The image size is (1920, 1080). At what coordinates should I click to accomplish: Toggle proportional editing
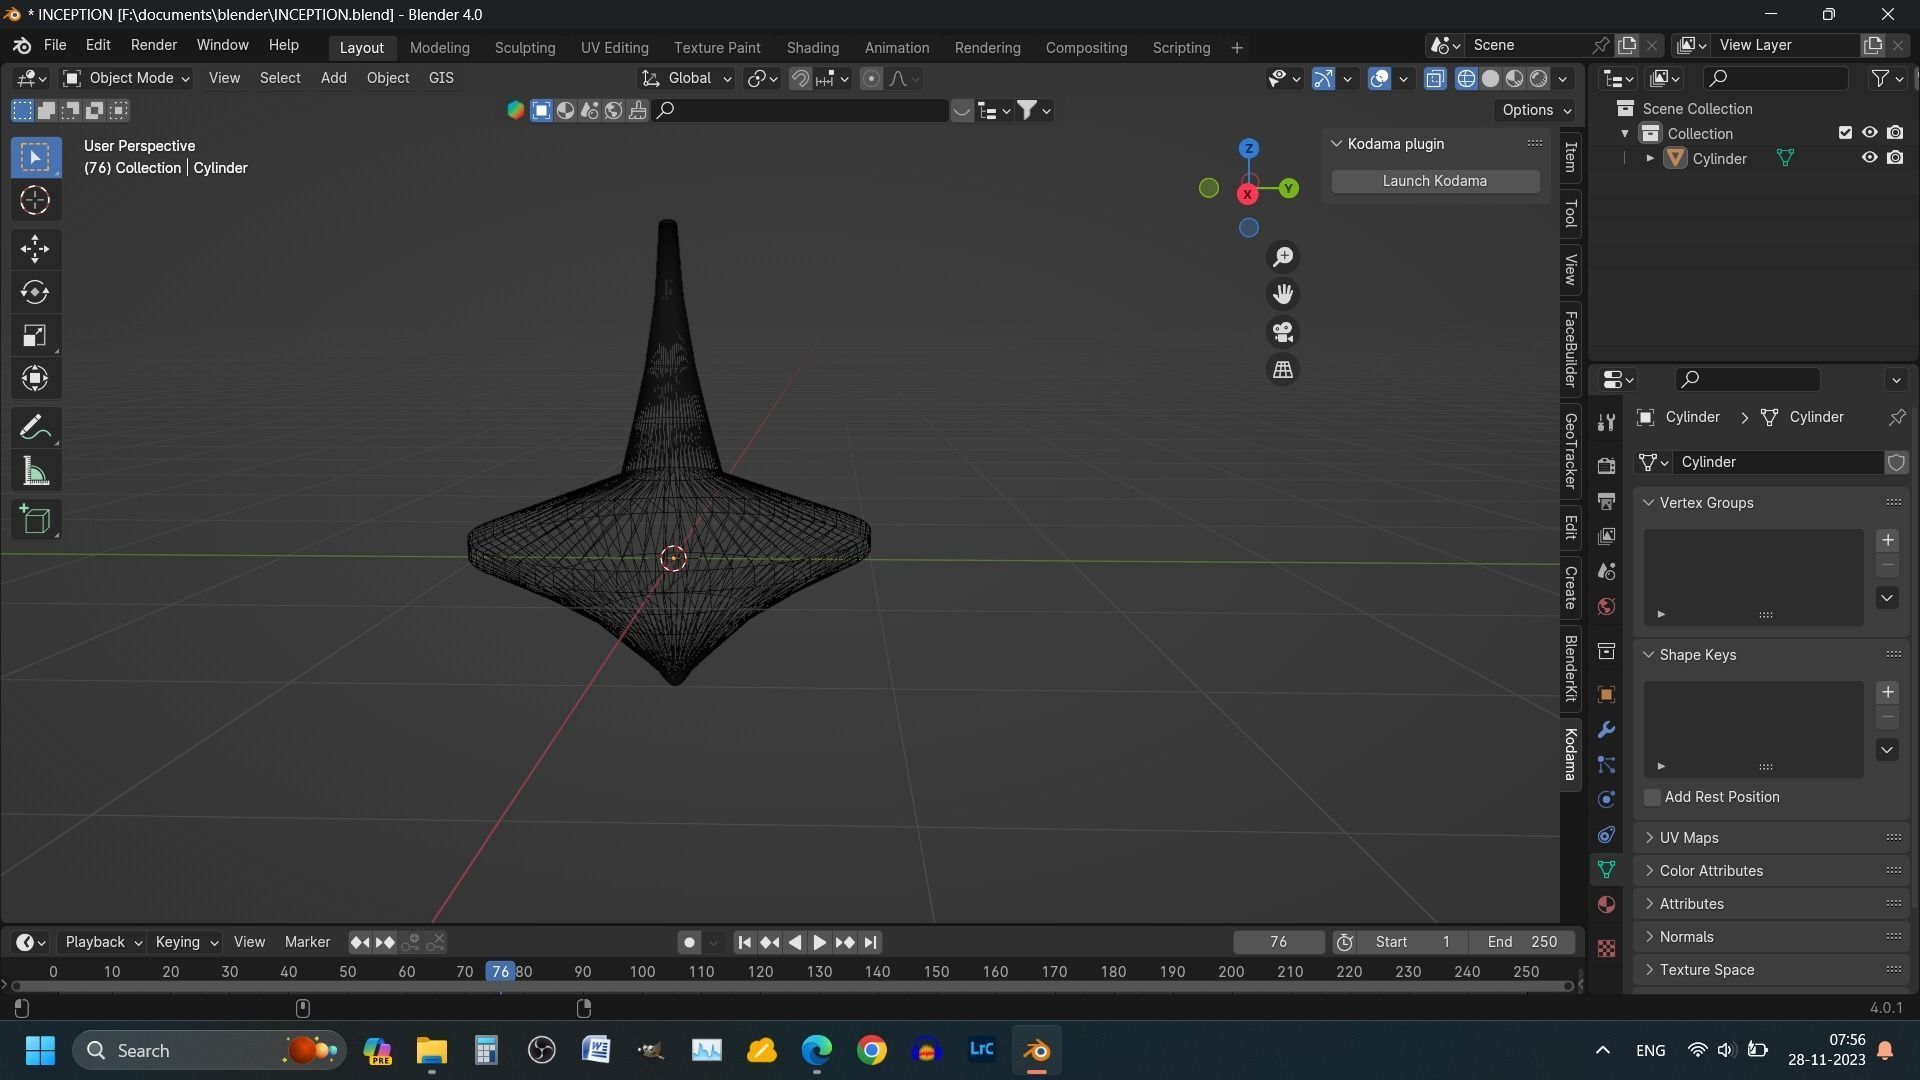tap(871, 79)
